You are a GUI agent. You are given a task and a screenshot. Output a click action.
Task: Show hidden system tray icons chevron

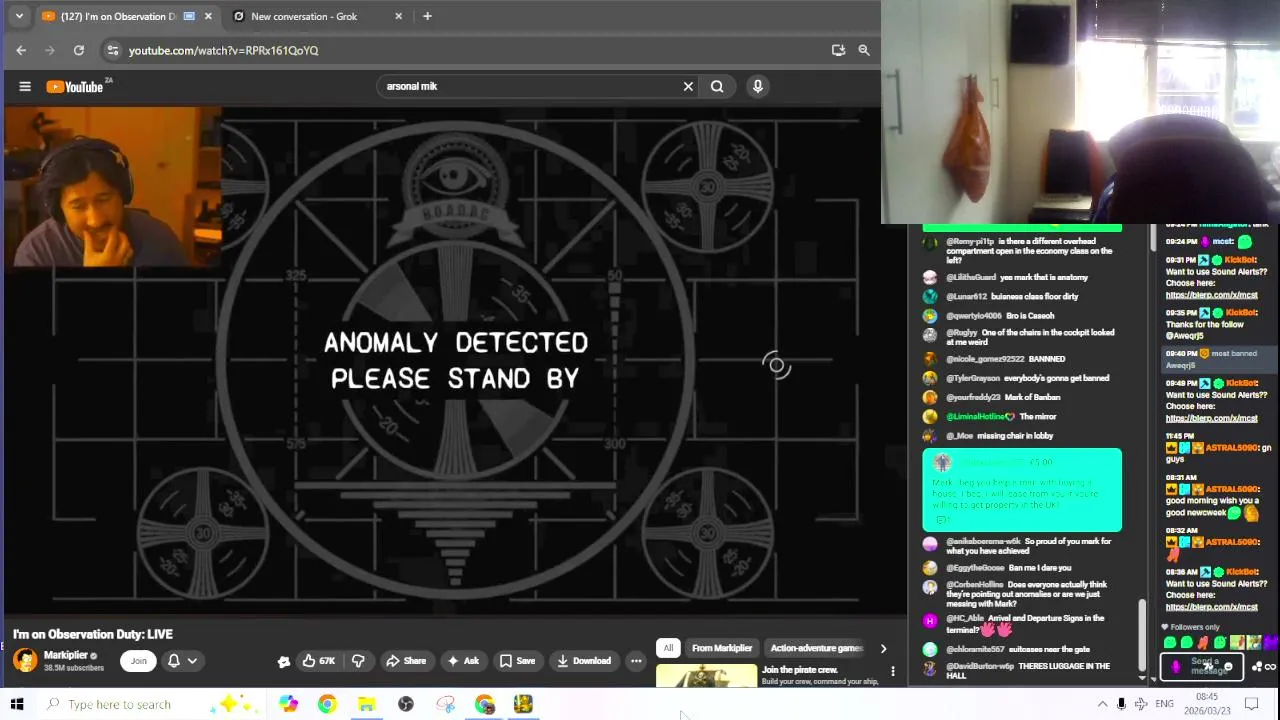tap(1102, 704)
